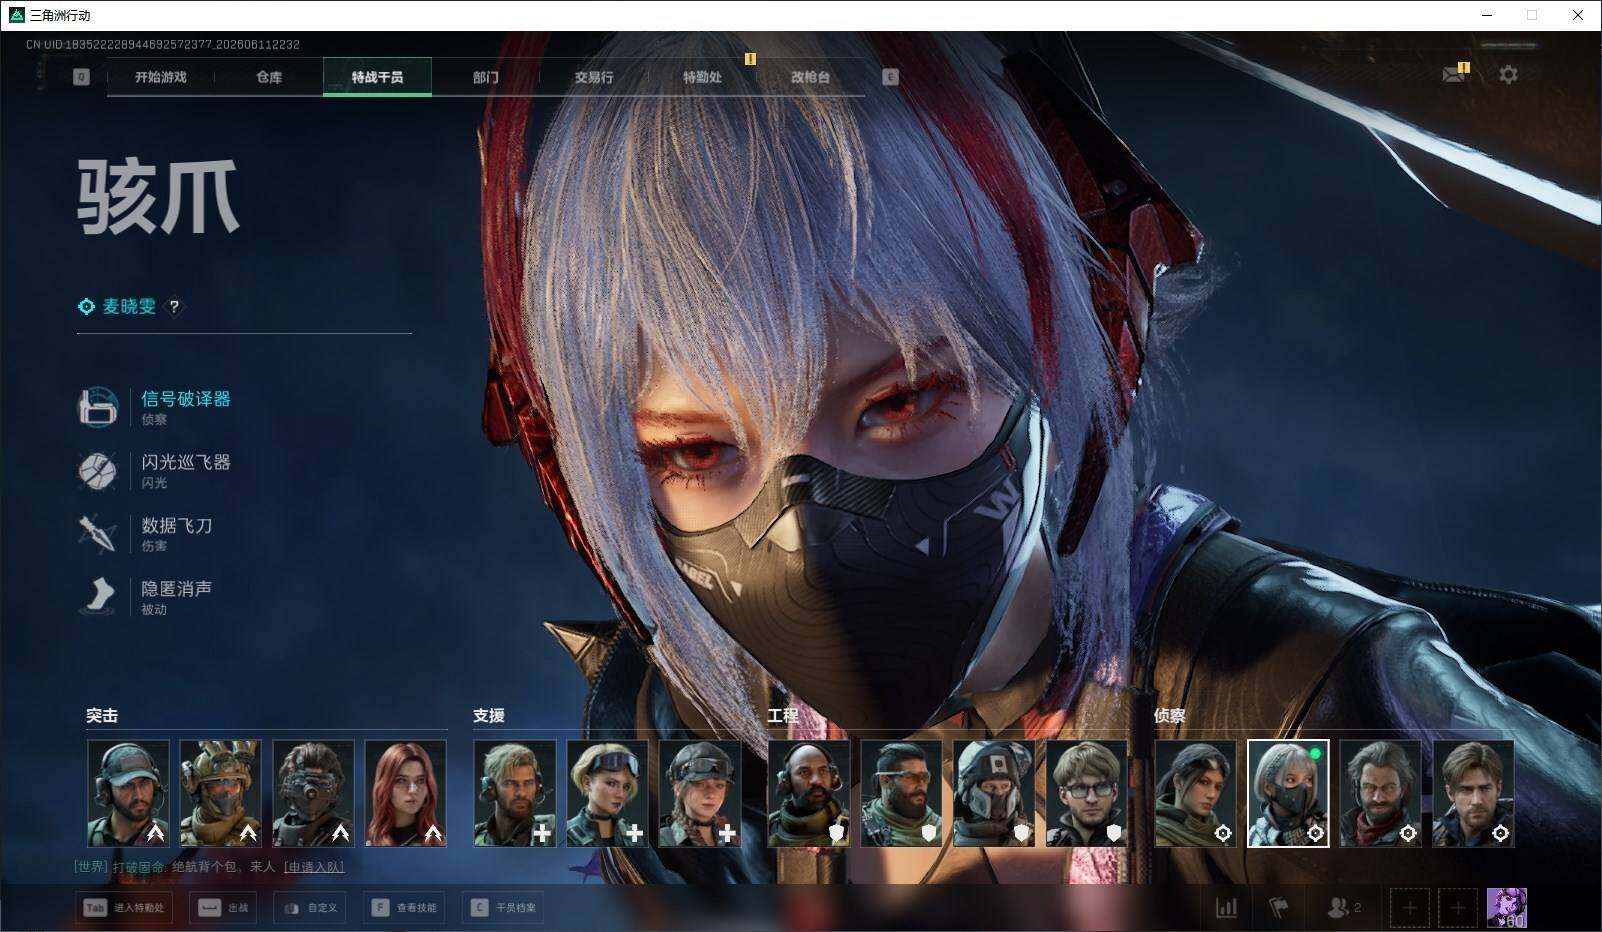Select the bearded assault operator wearing a cap

128,793
